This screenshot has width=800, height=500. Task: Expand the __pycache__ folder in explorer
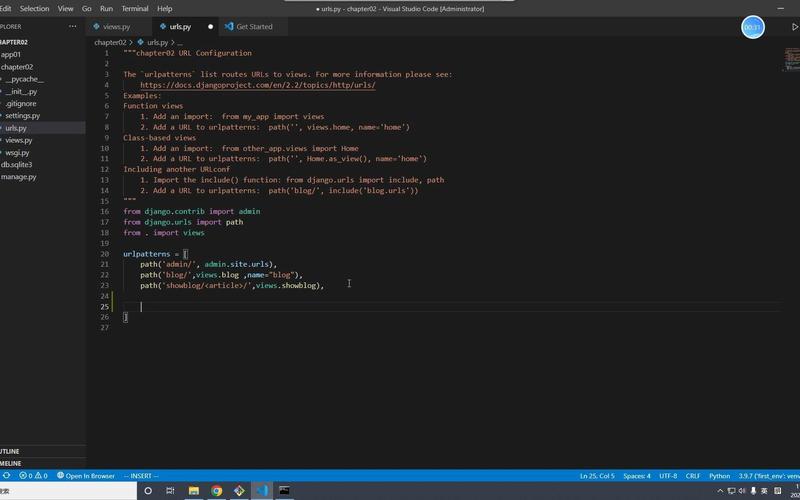point(24,79)
